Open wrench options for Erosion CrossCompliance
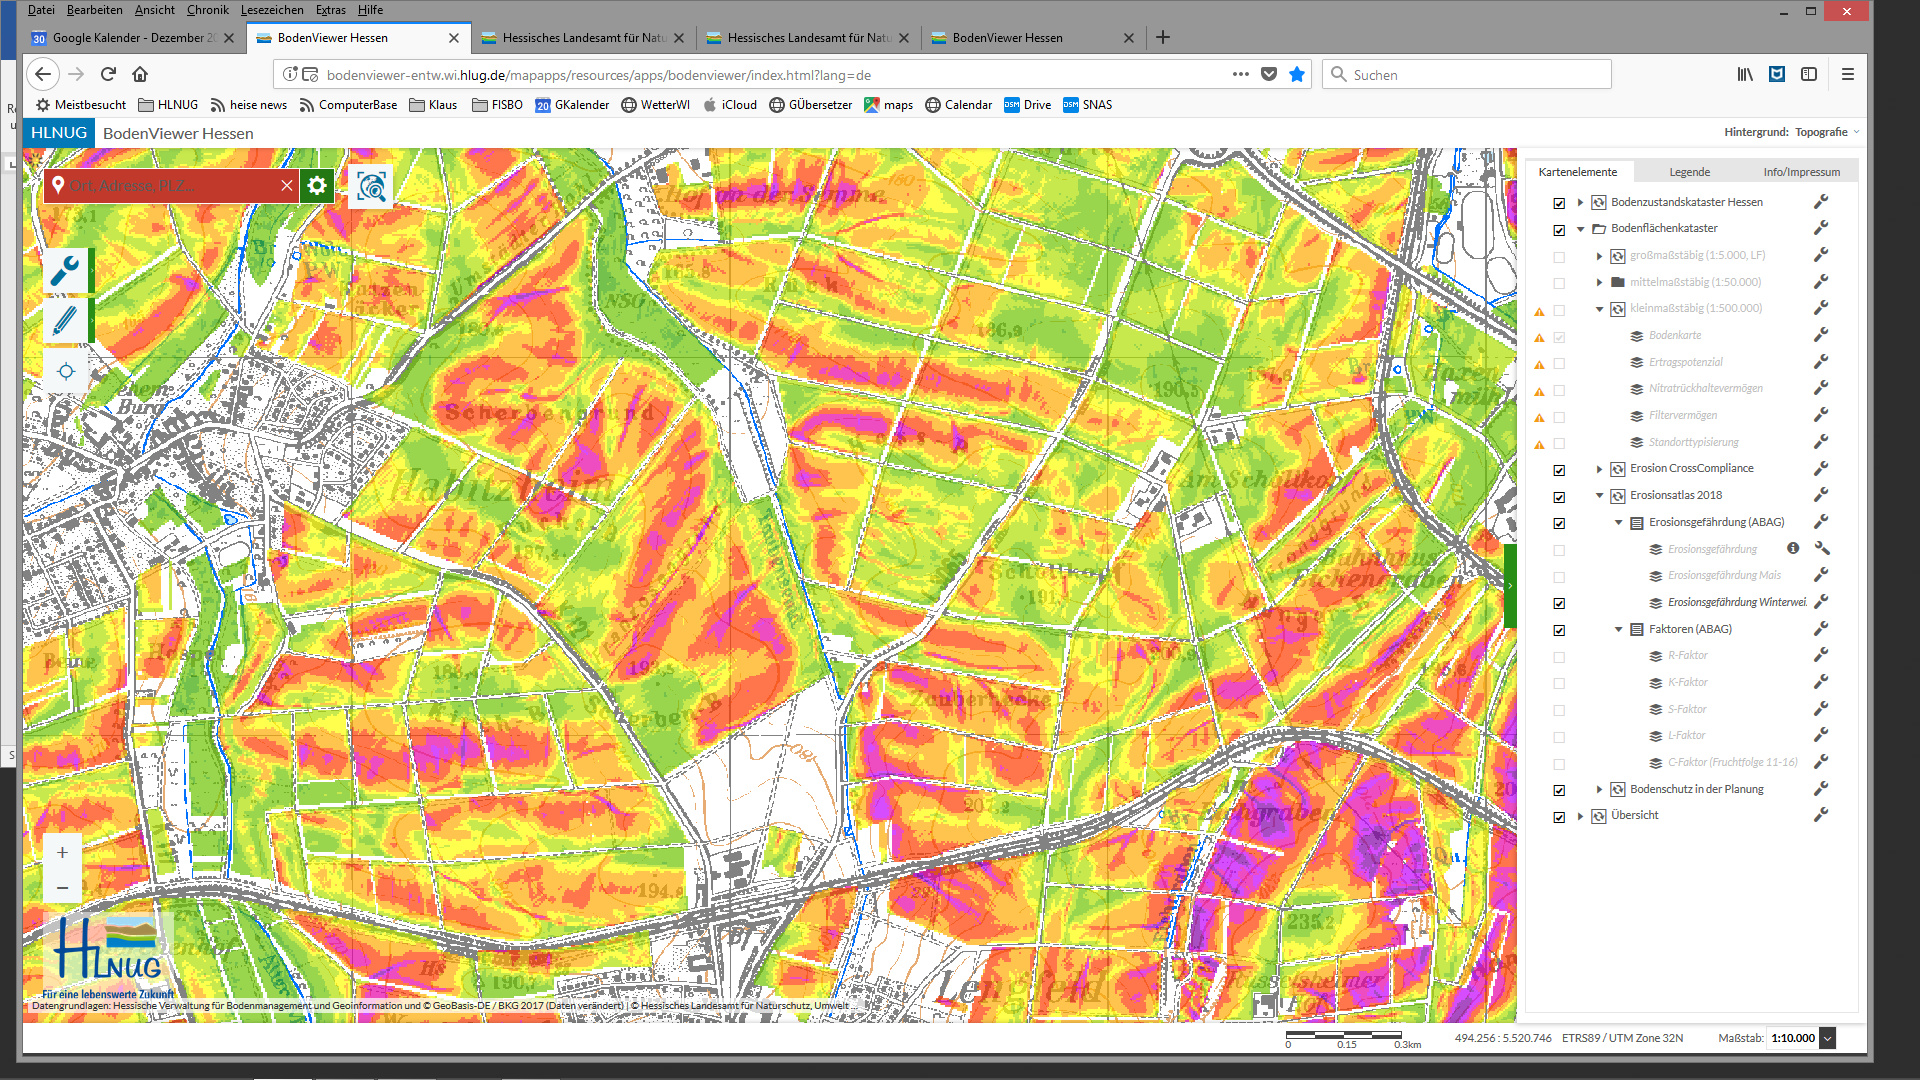The height and width of the screenshot is (1080, 1920). tap(1821, 468)
